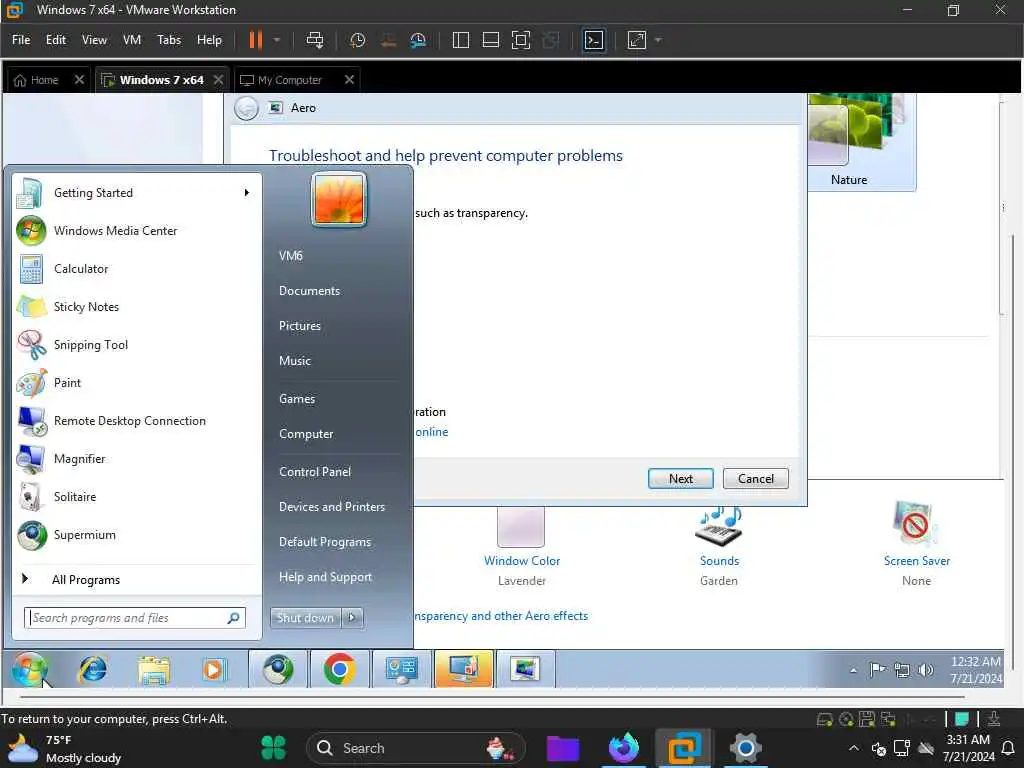Open Control Panel from Start menu
Viewport: 1024px width, 768px height.
tap(315, 472)
